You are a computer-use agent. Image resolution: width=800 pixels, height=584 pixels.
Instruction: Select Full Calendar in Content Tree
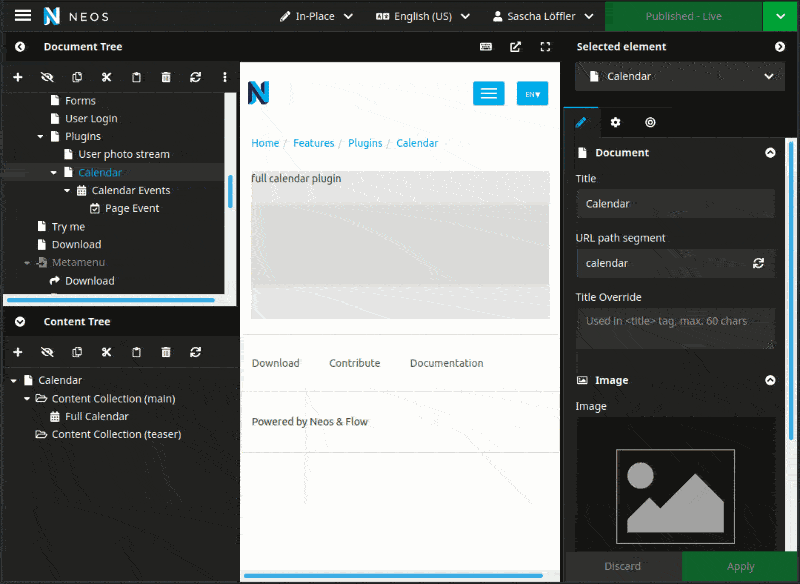[x=96, y=417]
